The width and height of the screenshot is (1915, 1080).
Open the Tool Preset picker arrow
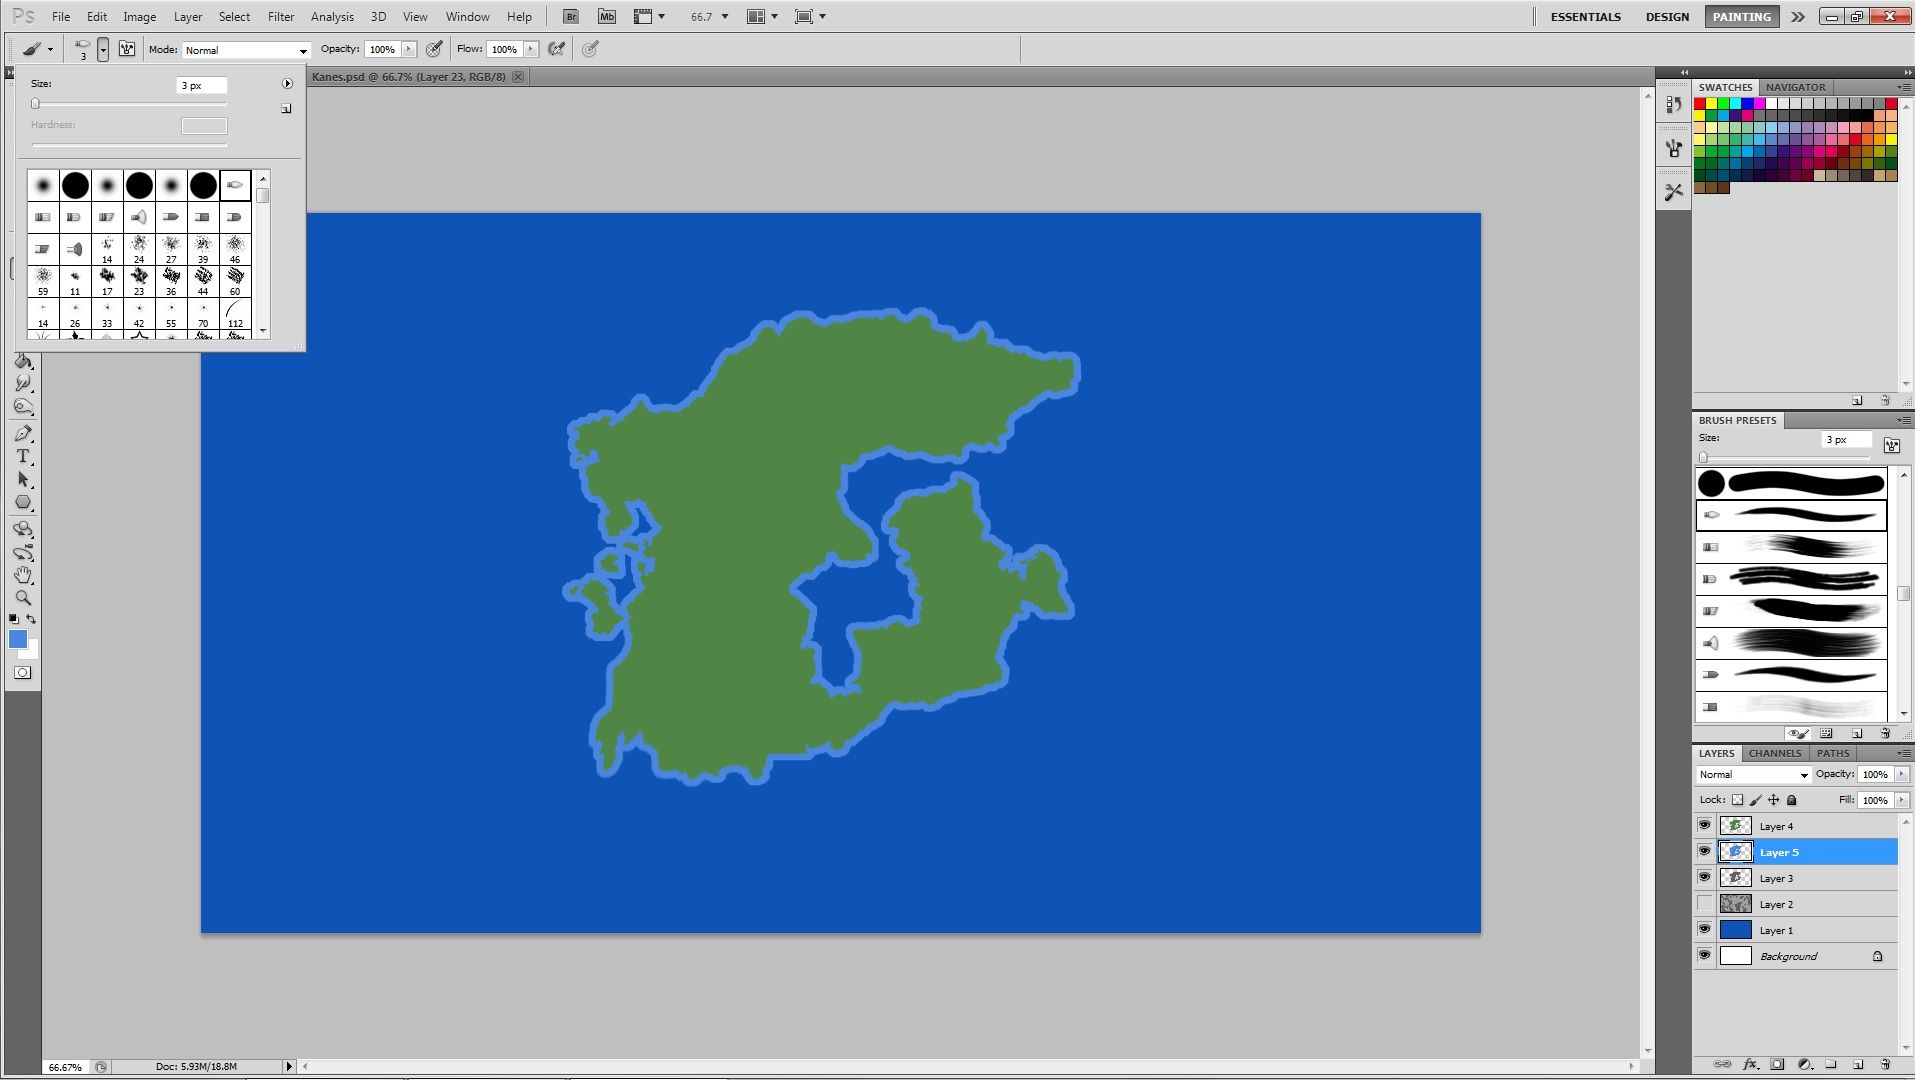tap(50, 50)
